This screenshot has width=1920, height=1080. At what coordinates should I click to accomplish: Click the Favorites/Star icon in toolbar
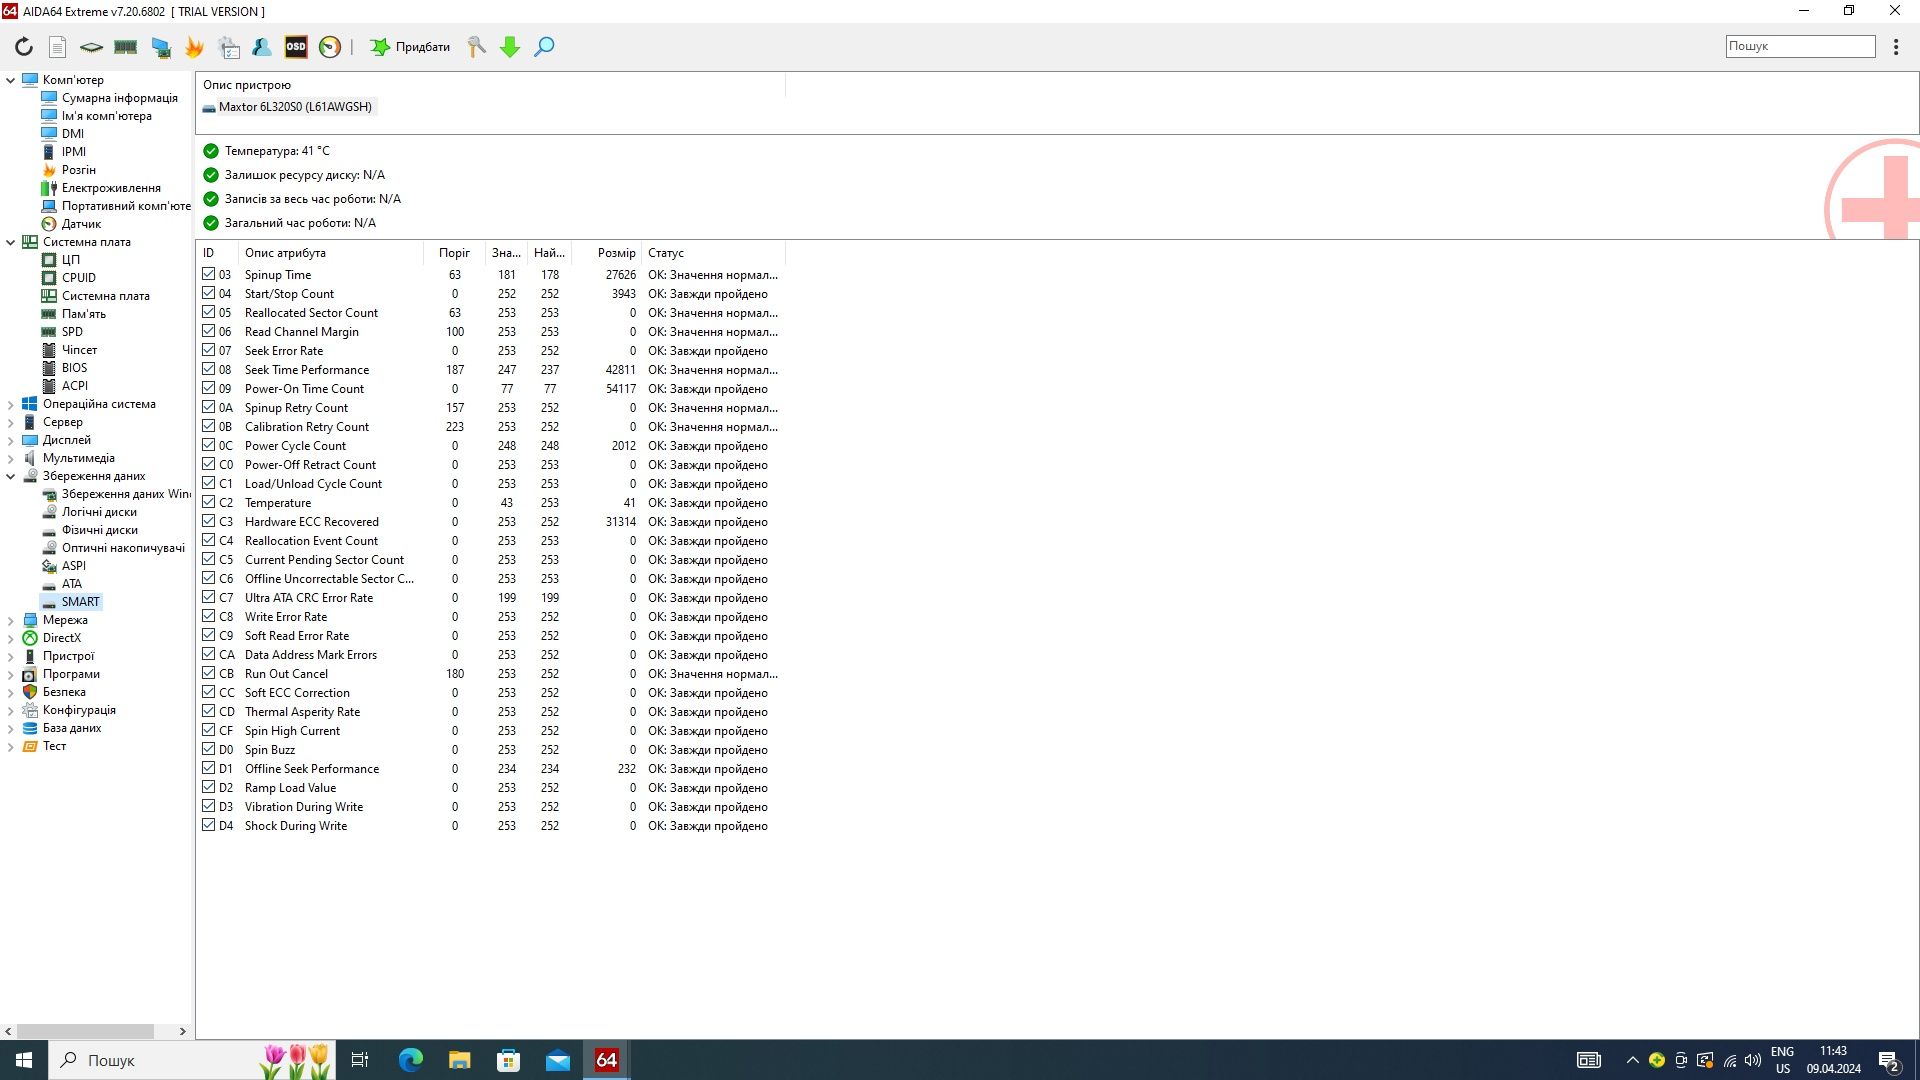(x=381, y=46)
